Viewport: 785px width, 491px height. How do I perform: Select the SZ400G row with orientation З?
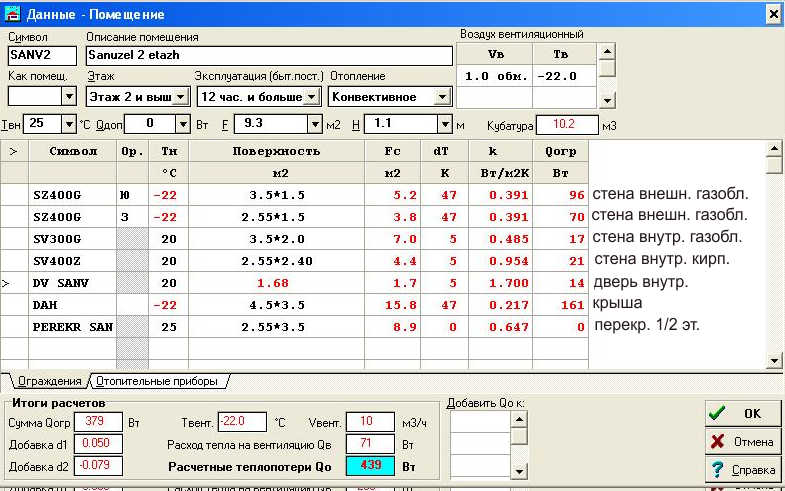coord(73,217)
